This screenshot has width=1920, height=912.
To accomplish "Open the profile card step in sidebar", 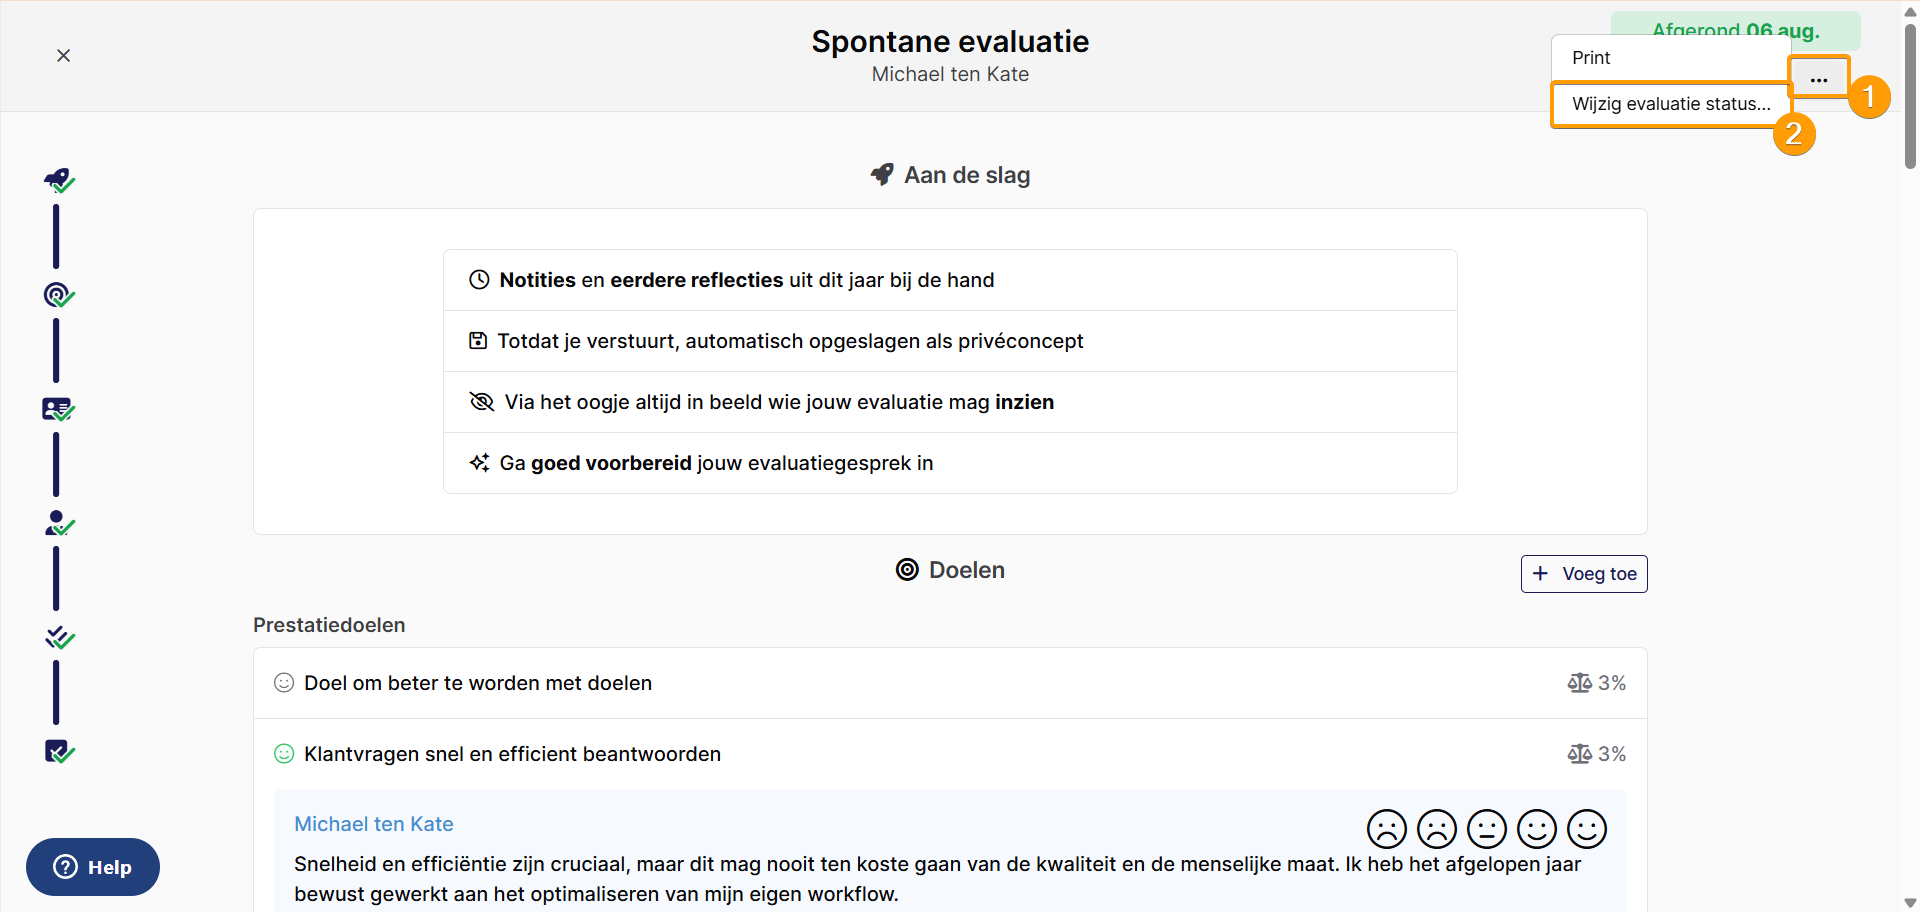I will [59, 409].
